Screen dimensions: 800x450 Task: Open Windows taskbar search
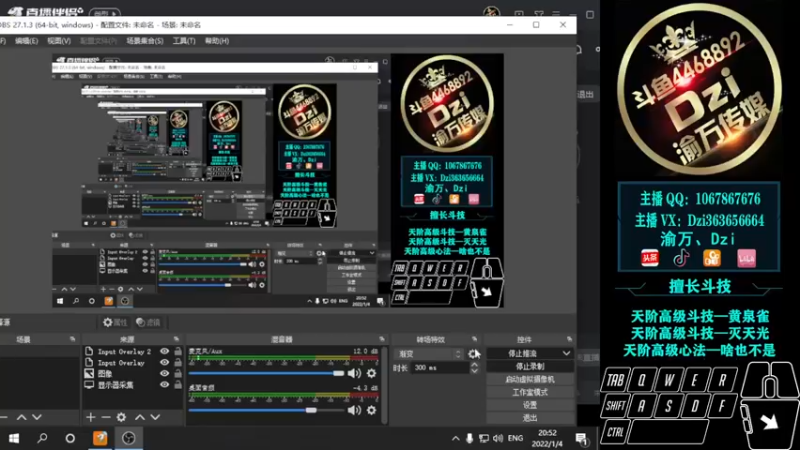tap(42, 438)
